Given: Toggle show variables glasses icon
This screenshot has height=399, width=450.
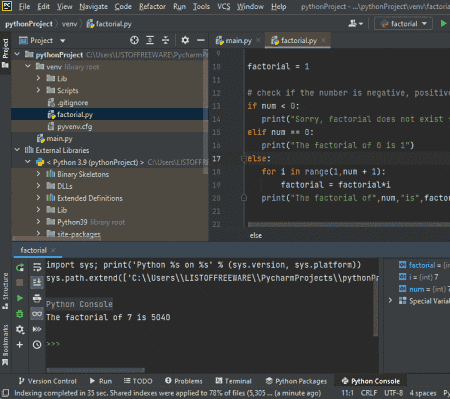Looking at the screenshot, I should [x=37, y=314].
